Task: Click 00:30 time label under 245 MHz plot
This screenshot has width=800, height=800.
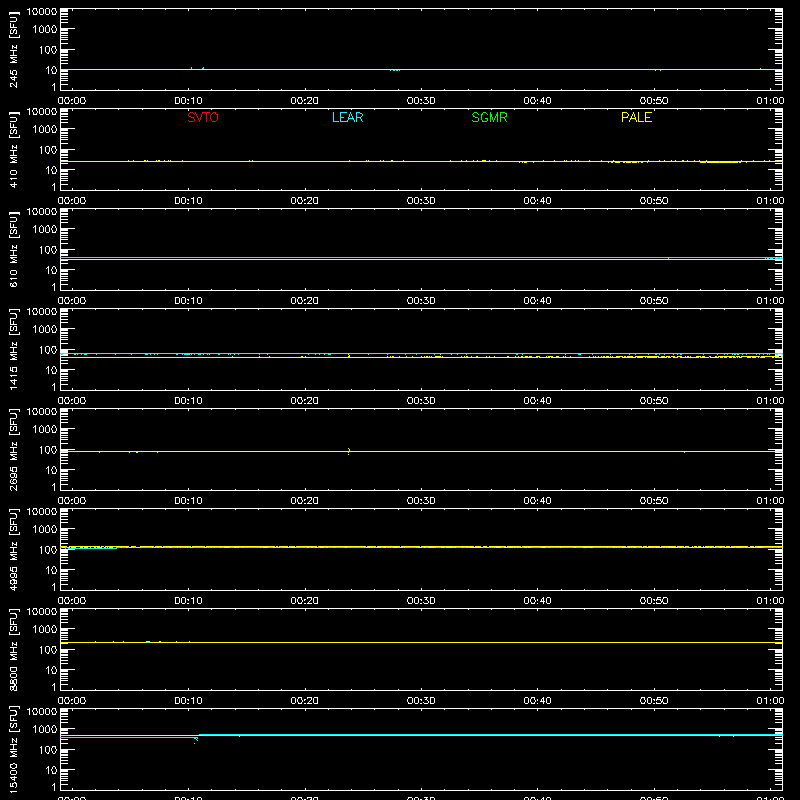Action: pyautogui.click(x=421, y=101)
